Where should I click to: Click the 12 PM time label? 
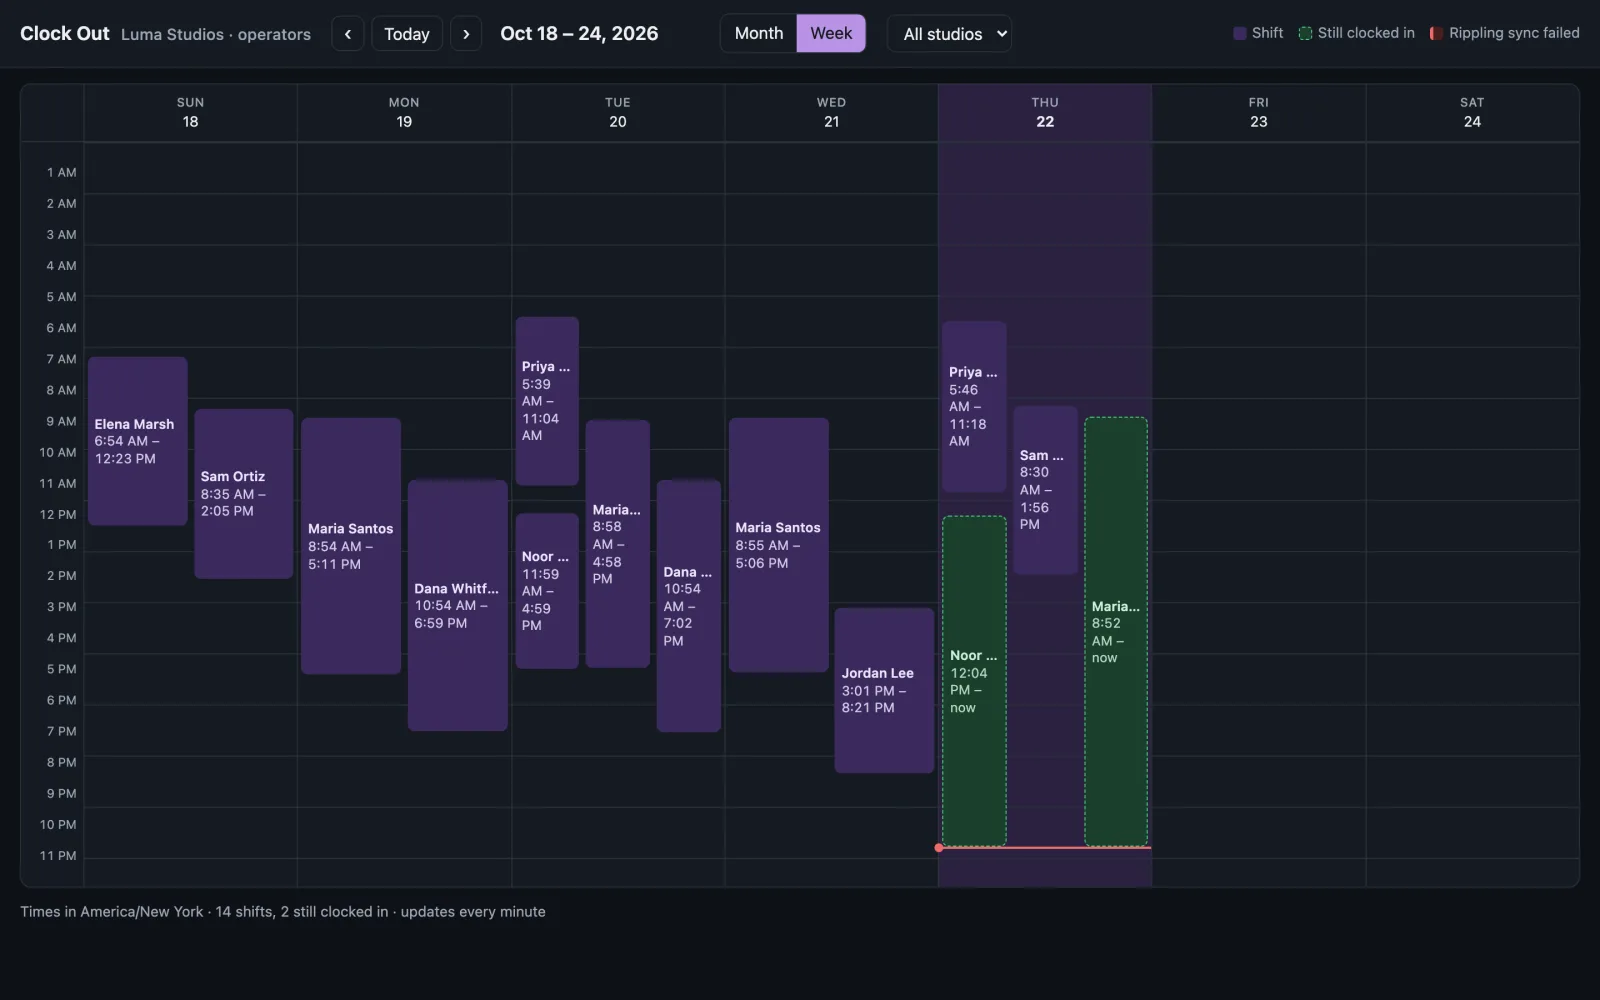[58, 514]
